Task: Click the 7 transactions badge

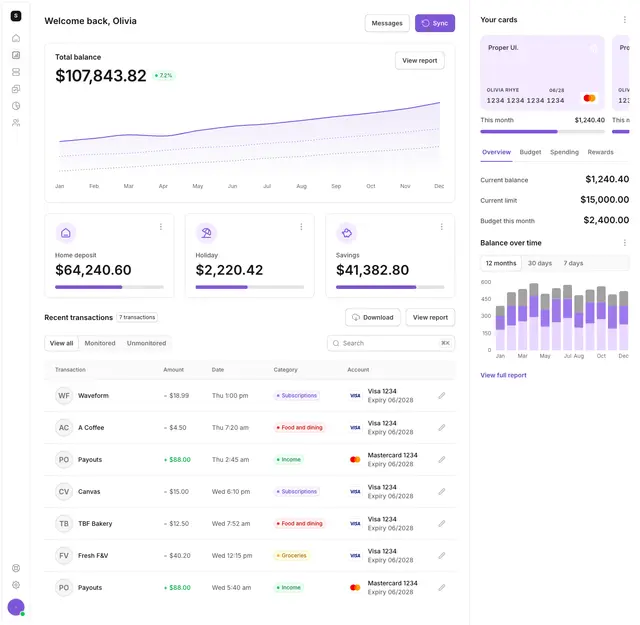Action: pyautogui.click(x=137, y=317)
